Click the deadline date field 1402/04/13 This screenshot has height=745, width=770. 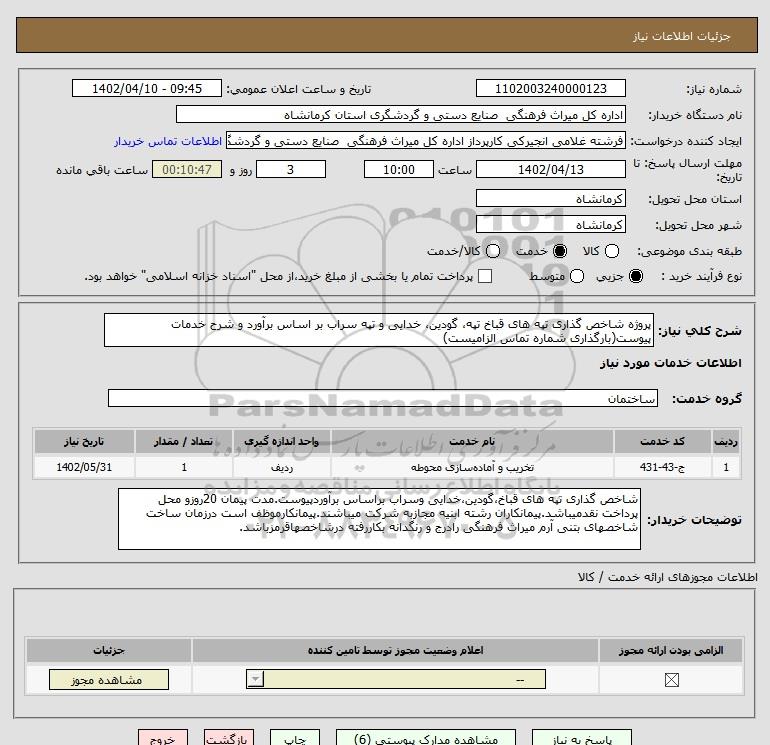point(550,169)
